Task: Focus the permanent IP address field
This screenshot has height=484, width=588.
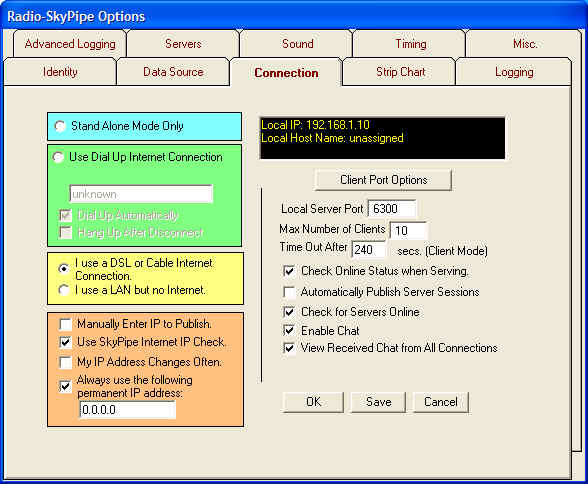Action: 128,409
